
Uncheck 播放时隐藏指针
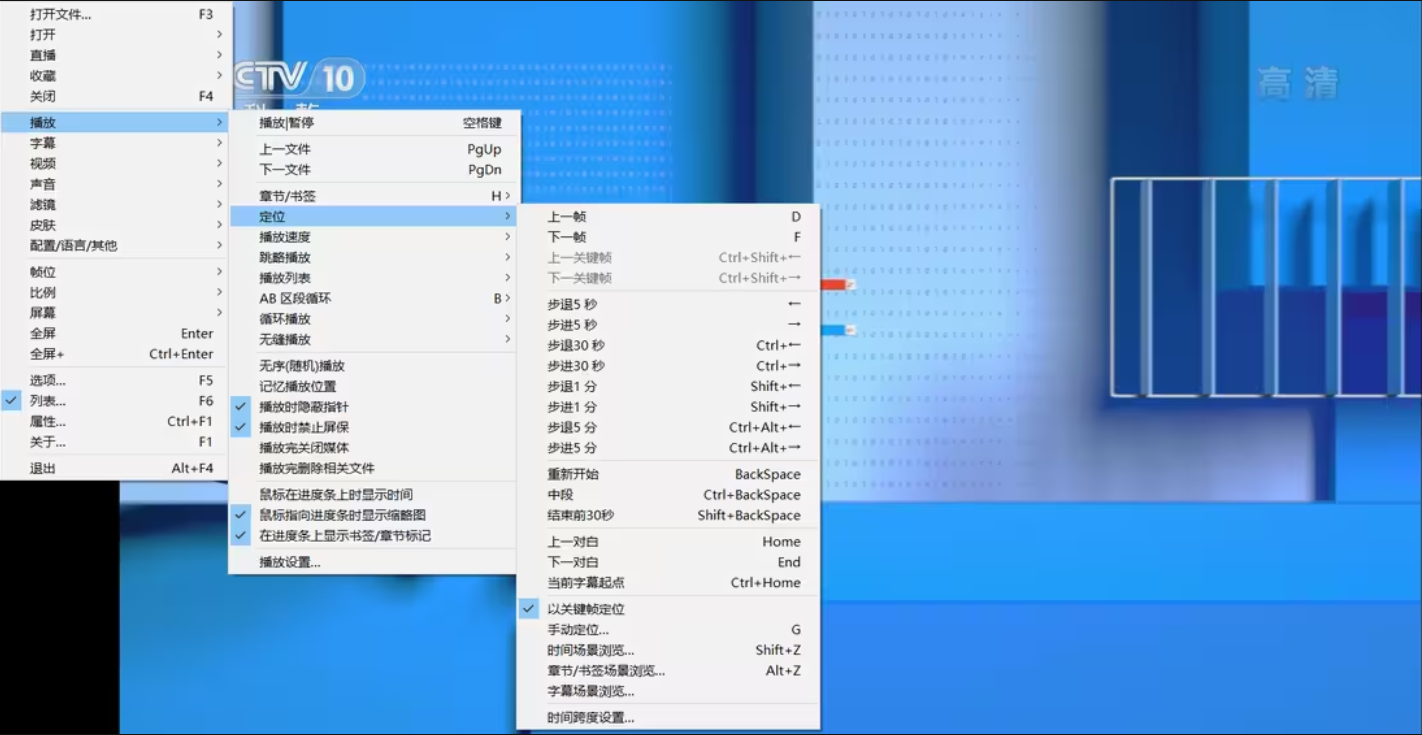point(374,407)
